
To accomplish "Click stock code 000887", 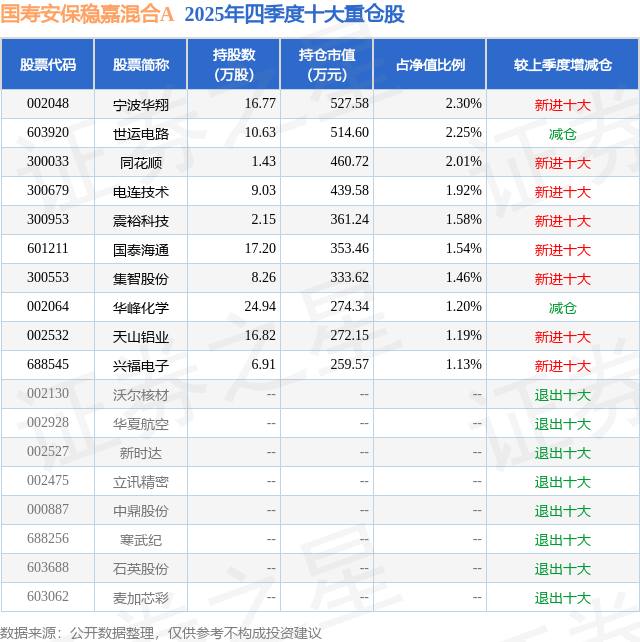I will point(47,511).
